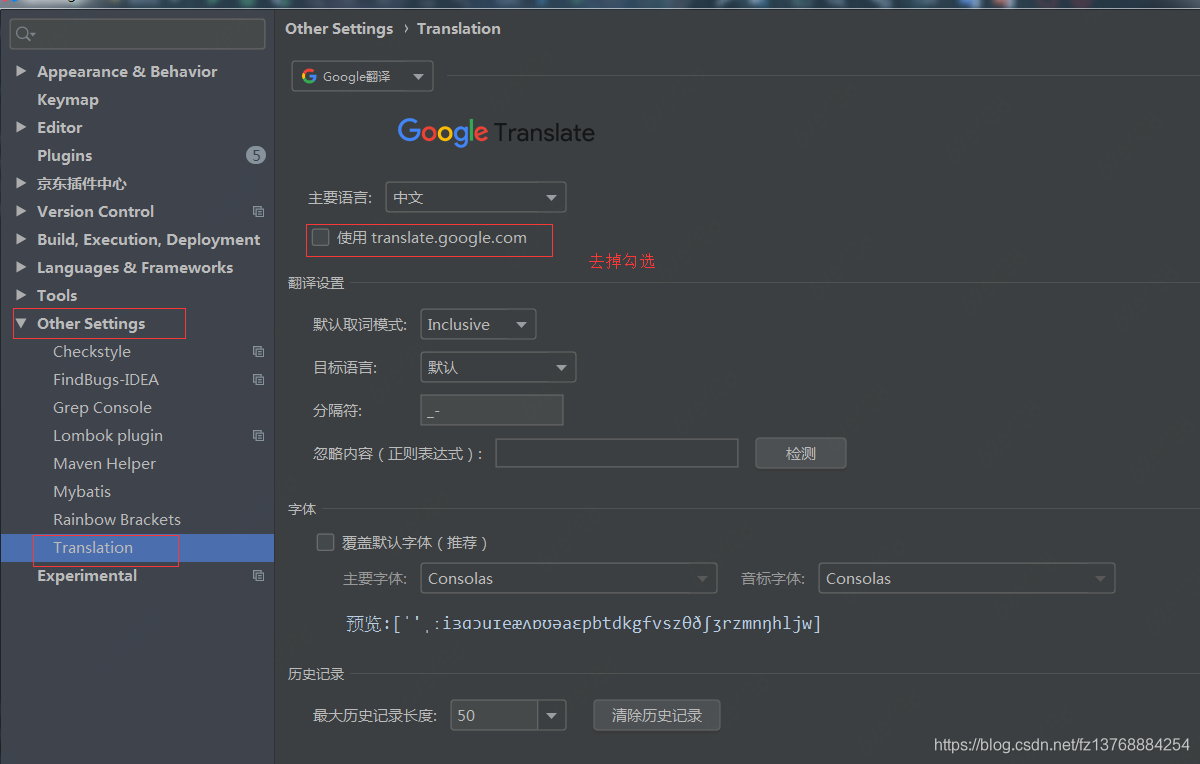Click the 忽略内容(正则表达式) input field

(617, 453)
